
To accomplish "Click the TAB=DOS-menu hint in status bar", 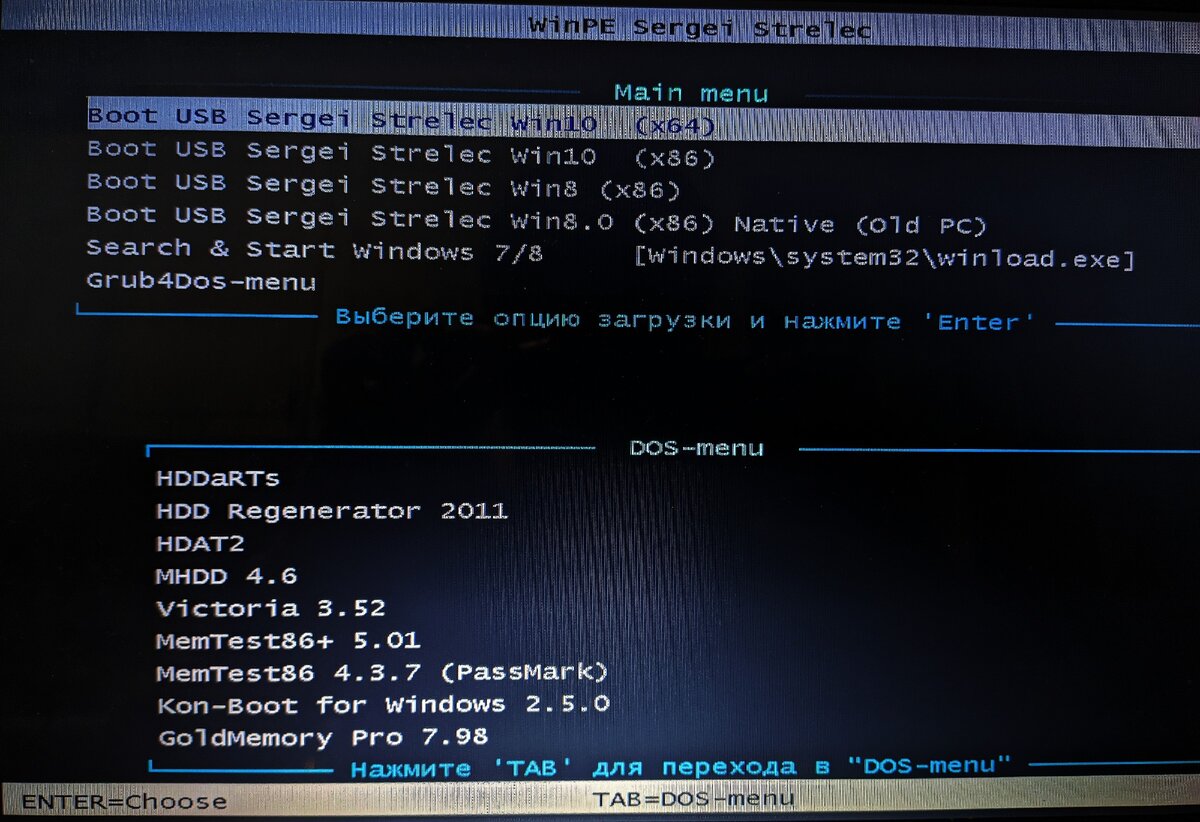I will point(694,798).
